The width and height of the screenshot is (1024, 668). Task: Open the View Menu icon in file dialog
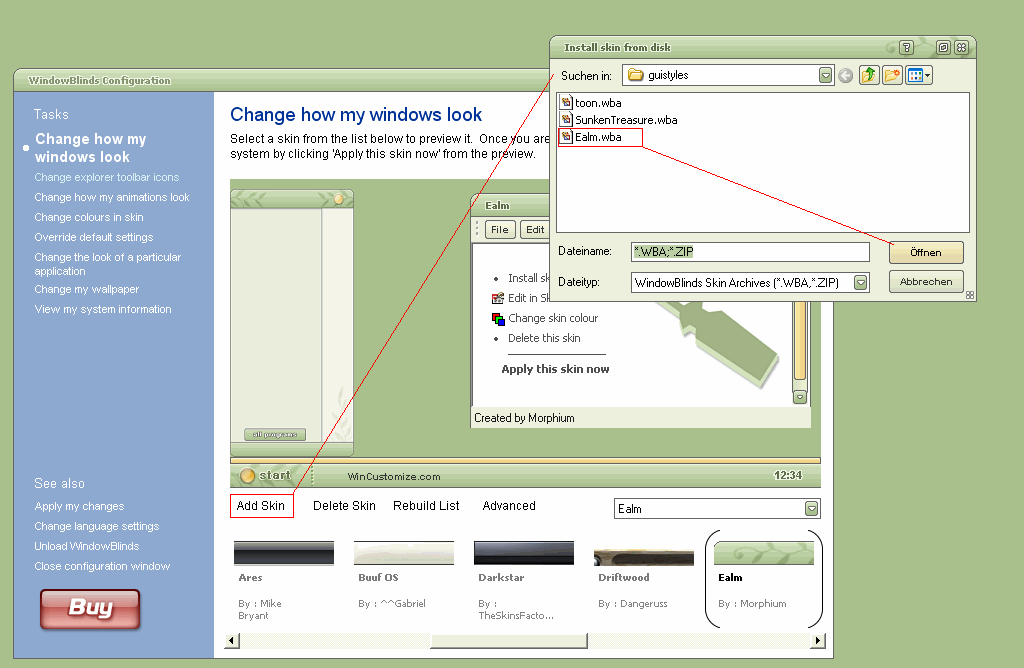(x=918, y=75)
